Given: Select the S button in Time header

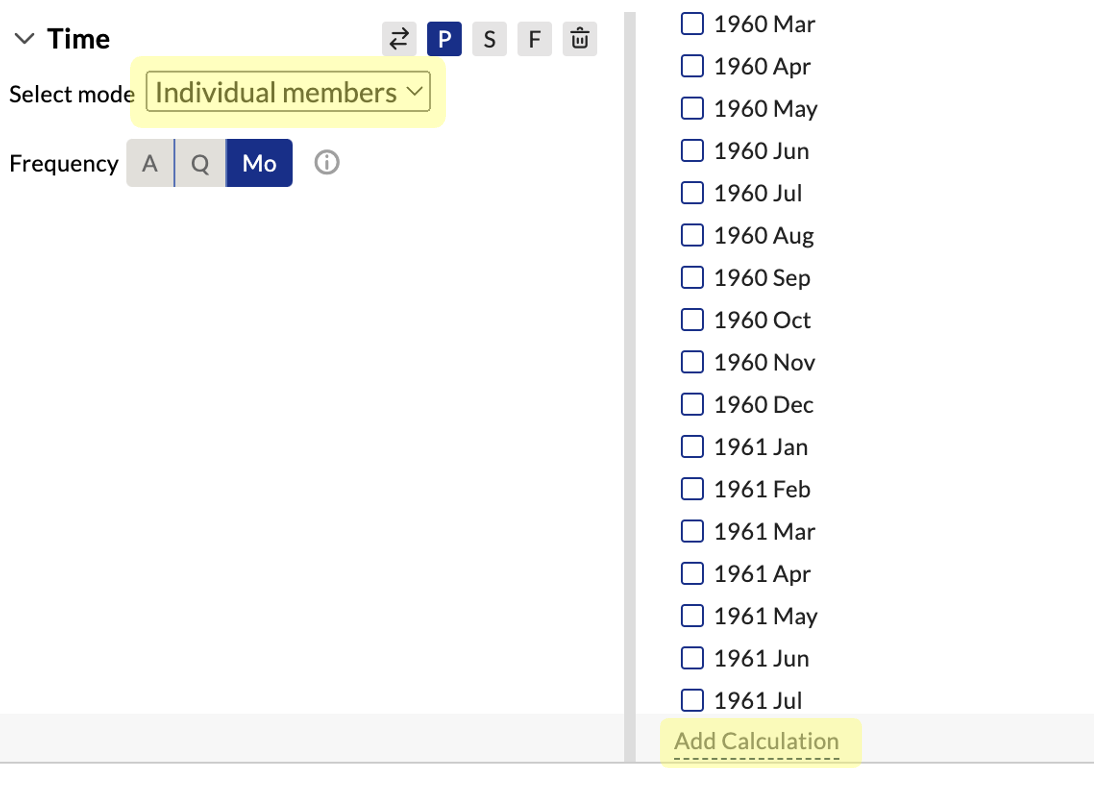Looking at the screenshot, I should click(x=490, y=38).
